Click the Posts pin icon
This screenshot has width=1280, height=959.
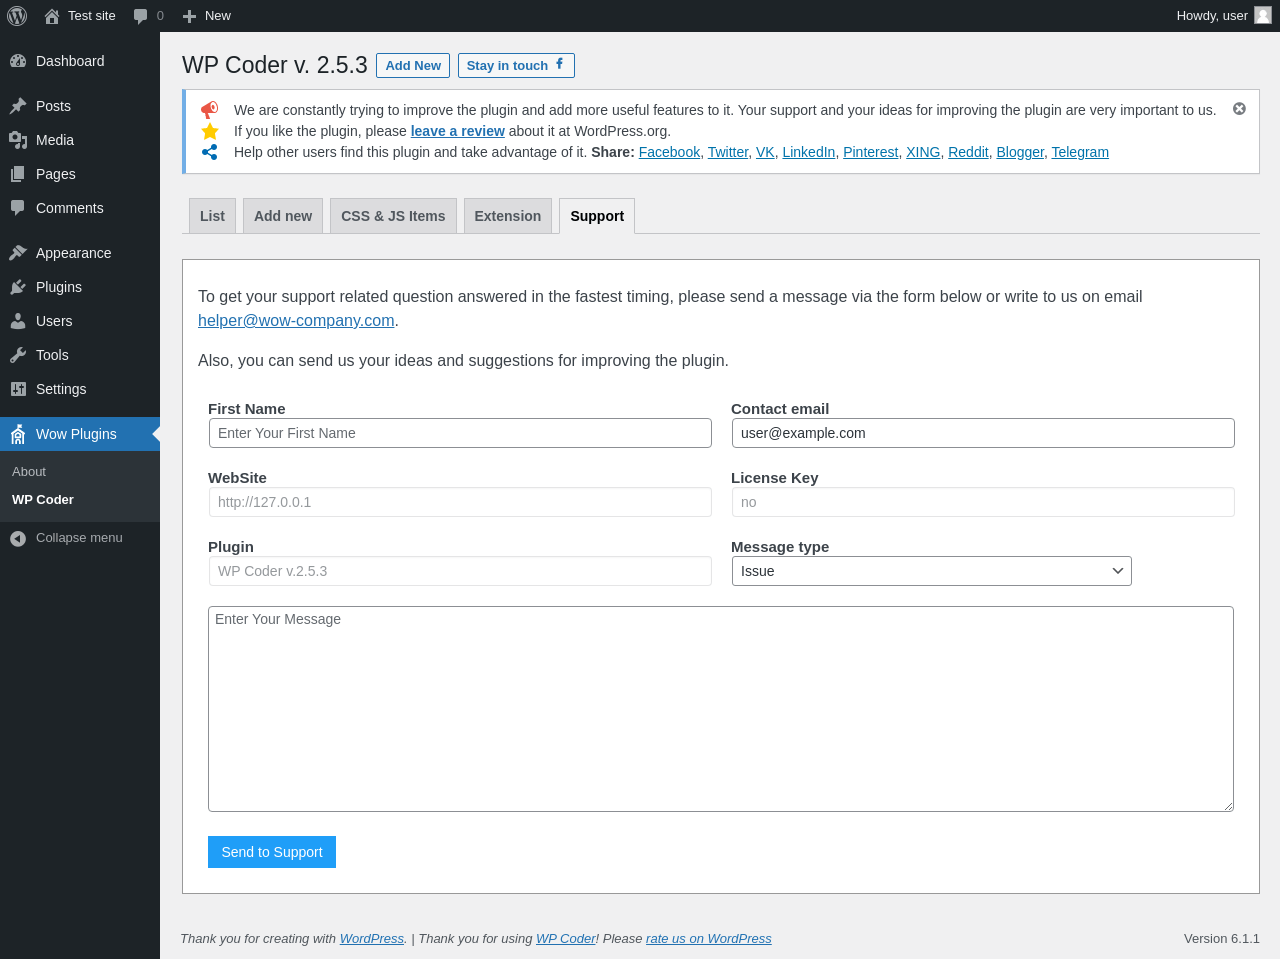18,106
